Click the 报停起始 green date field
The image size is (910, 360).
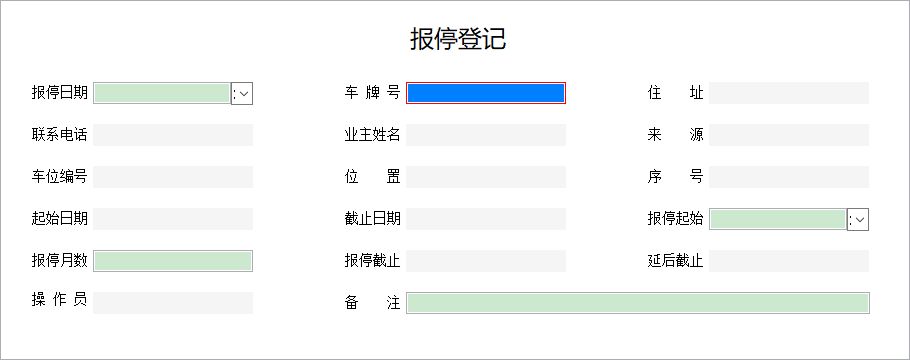click(x=778, y=219)
